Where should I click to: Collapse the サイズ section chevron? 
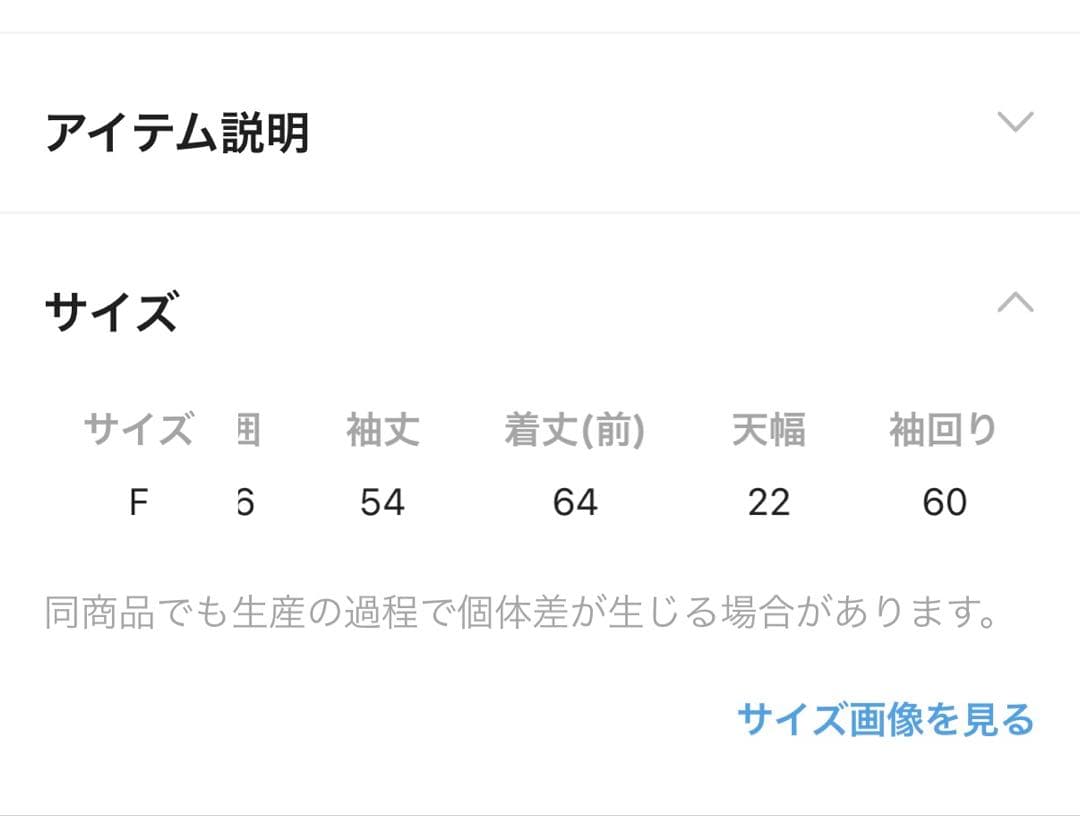pos(1015,302)
